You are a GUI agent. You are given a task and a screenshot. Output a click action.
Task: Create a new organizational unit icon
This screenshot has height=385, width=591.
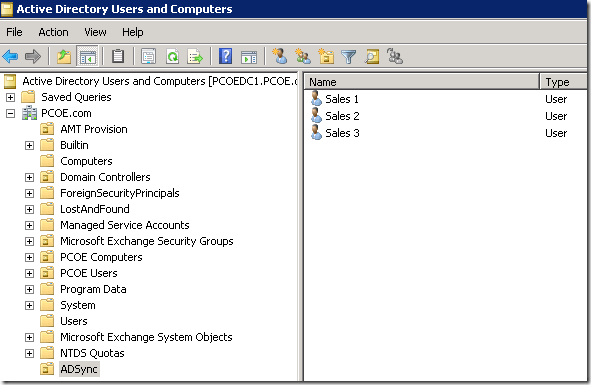(326, 56)
